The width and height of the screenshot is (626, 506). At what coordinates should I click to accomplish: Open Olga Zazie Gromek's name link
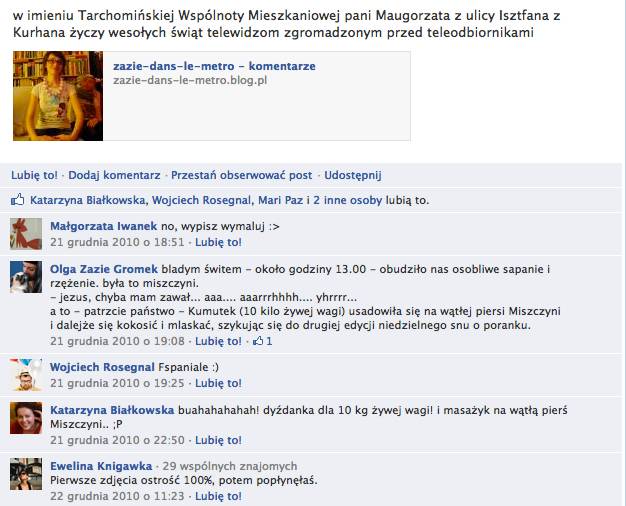104,269
